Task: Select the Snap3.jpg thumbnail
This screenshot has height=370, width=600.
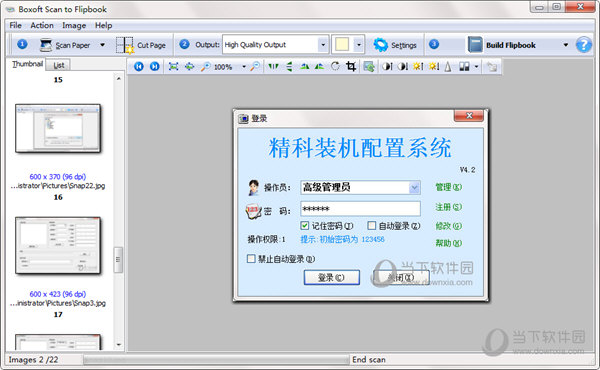Action: click(x=58, y=246)
